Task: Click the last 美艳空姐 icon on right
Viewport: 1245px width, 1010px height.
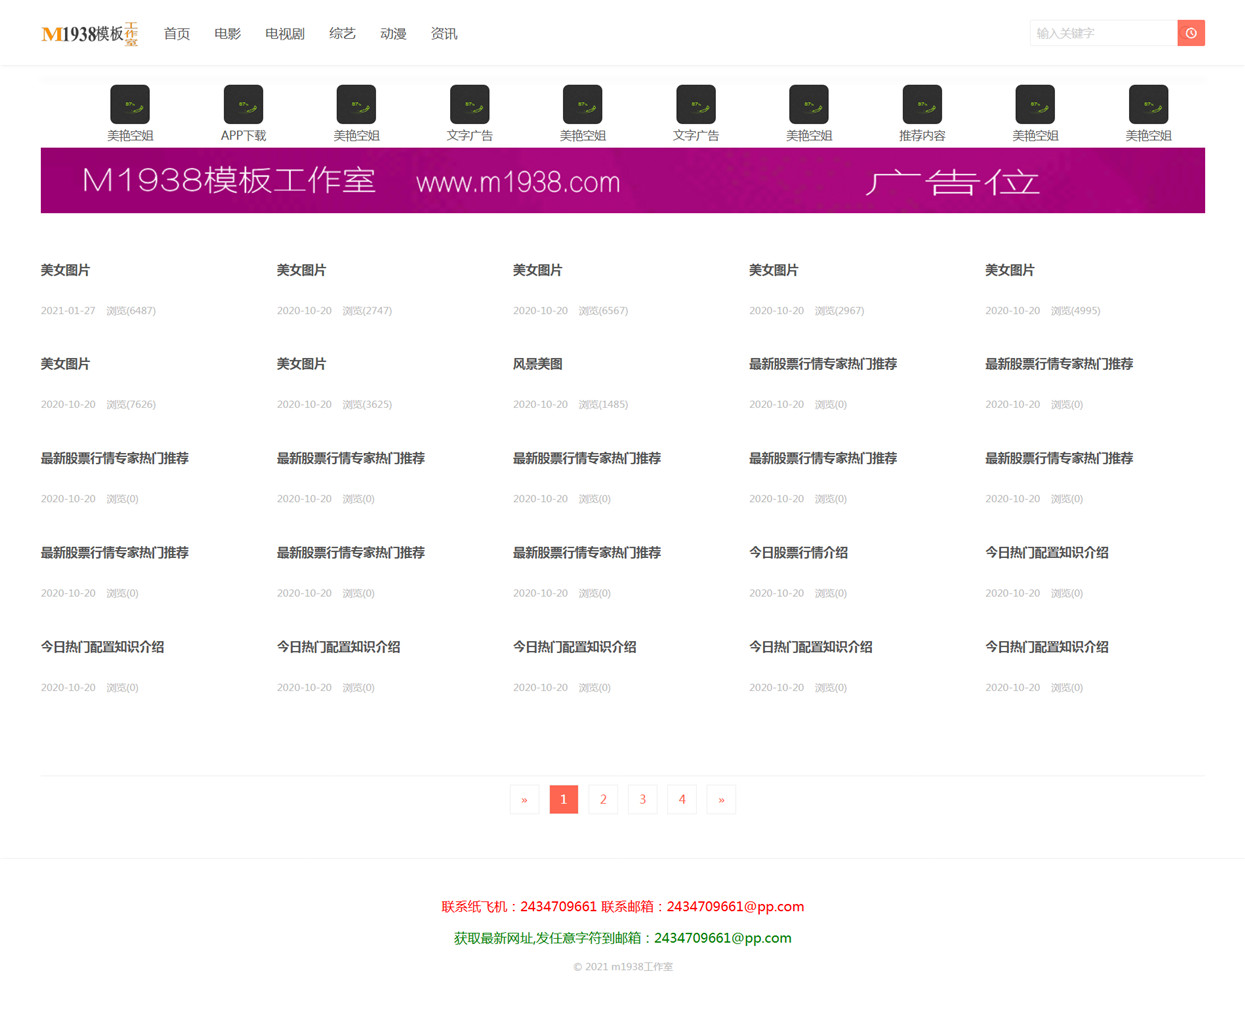Action: [1148, 104]
